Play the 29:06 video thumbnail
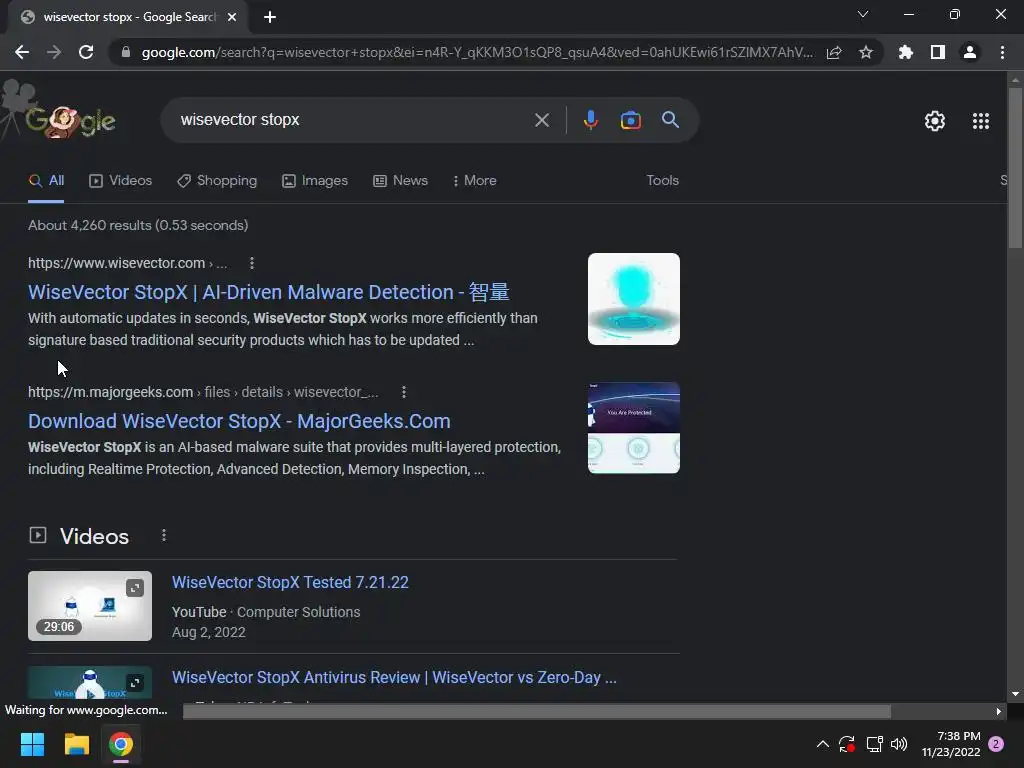1024x768 pixels. point(90,606)
